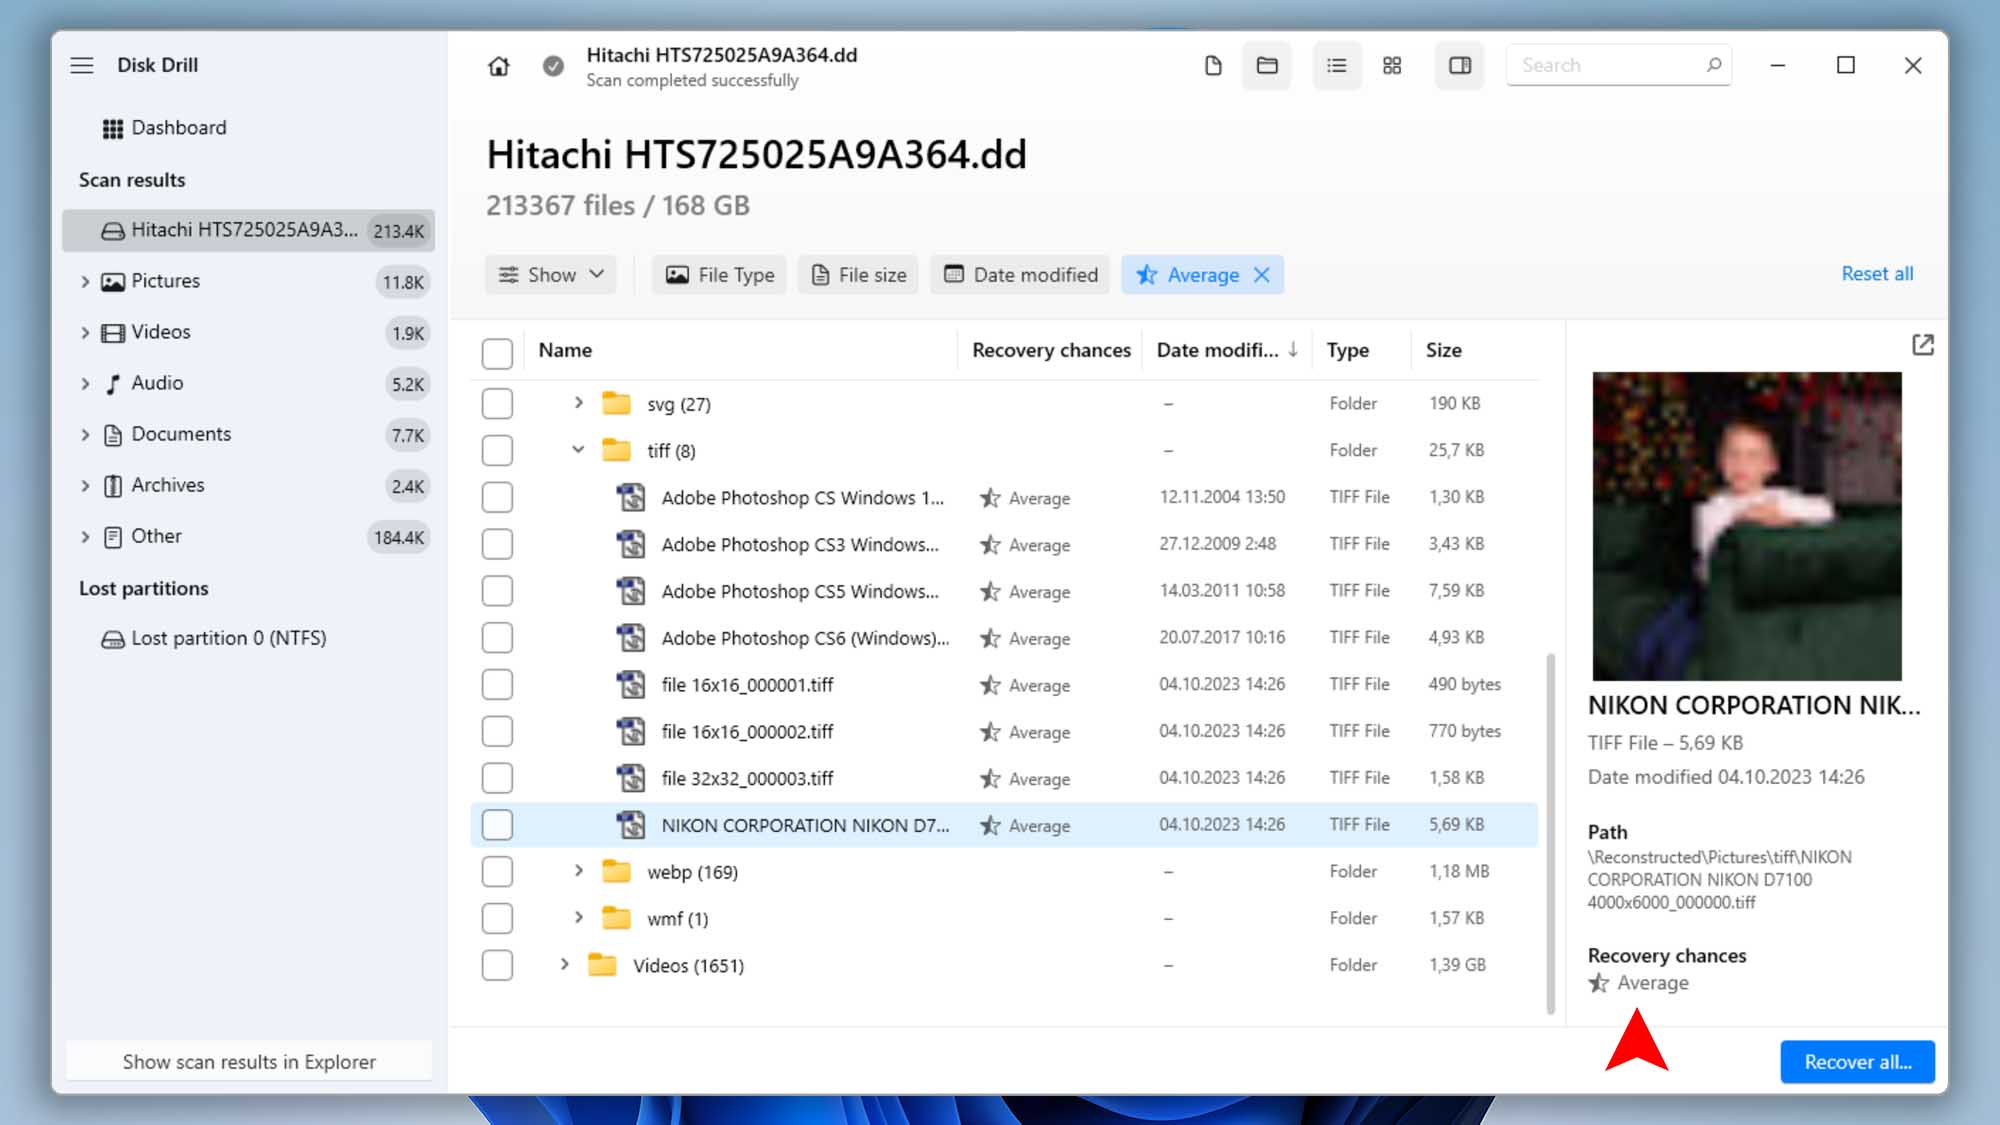Click the Reset all link
This screenshot has width=2000, height=1125.
click(x=1877, y=274)
